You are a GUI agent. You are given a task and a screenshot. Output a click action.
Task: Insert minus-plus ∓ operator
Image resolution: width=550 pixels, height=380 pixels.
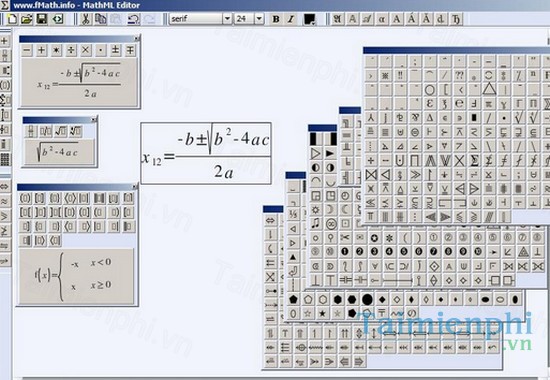[x=130, y=51]
